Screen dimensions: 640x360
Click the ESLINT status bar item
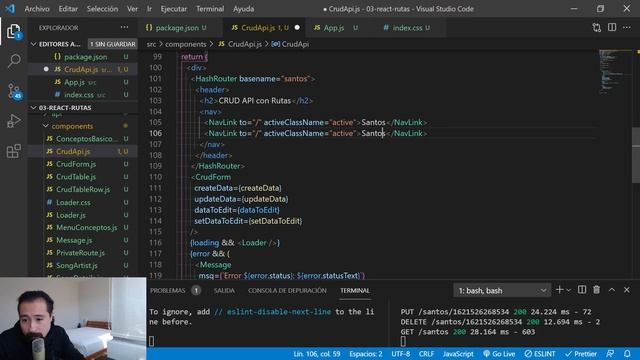[540, 354]
